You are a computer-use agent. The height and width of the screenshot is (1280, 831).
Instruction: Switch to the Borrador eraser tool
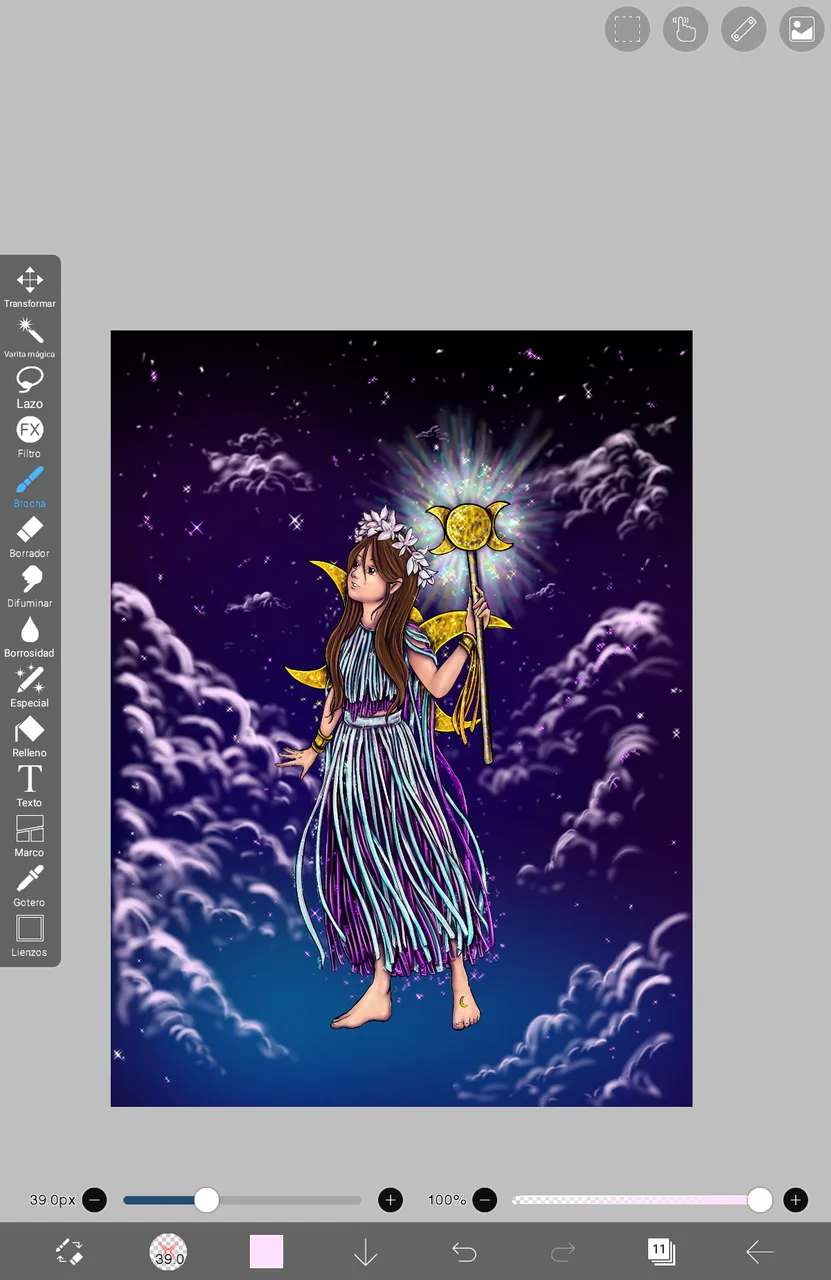pos(29,536)
